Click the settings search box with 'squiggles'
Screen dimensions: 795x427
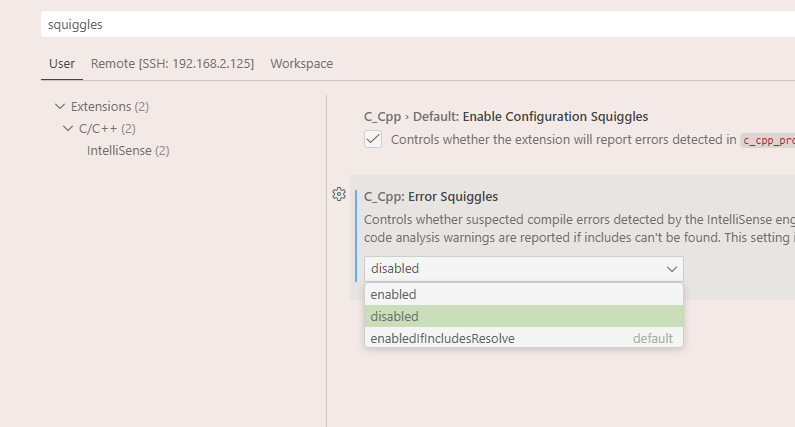pos(400,23)
